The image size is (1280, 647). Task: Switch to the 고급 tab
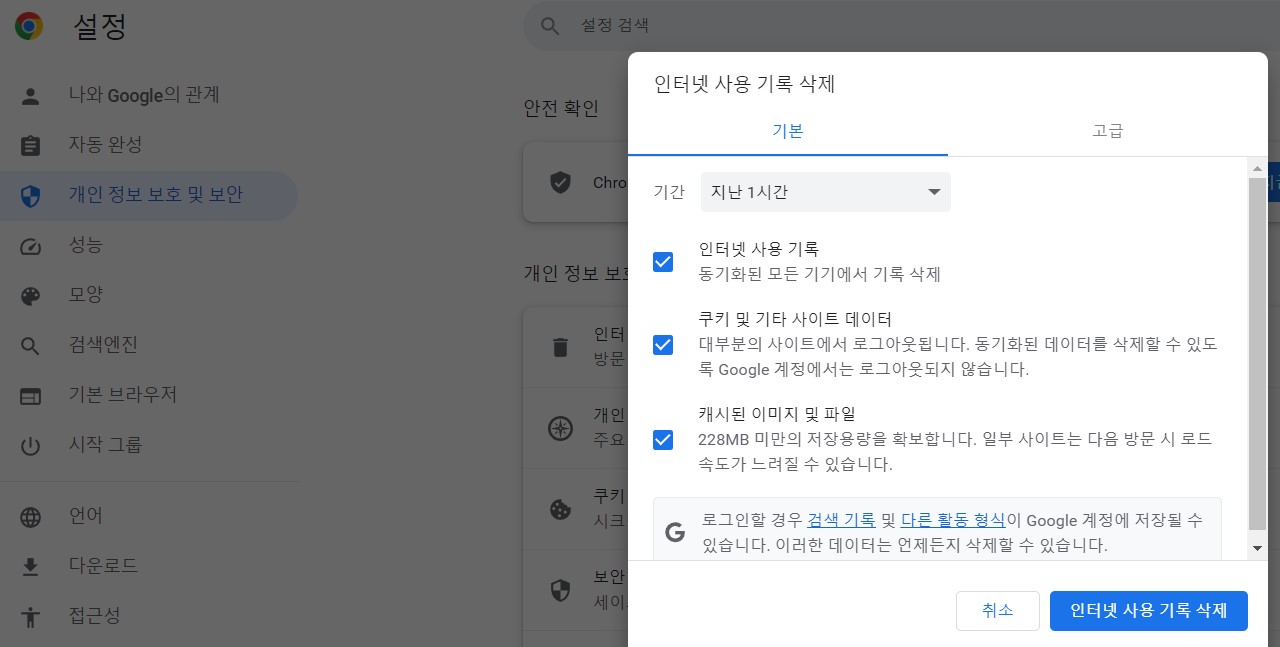point(1107,130)
